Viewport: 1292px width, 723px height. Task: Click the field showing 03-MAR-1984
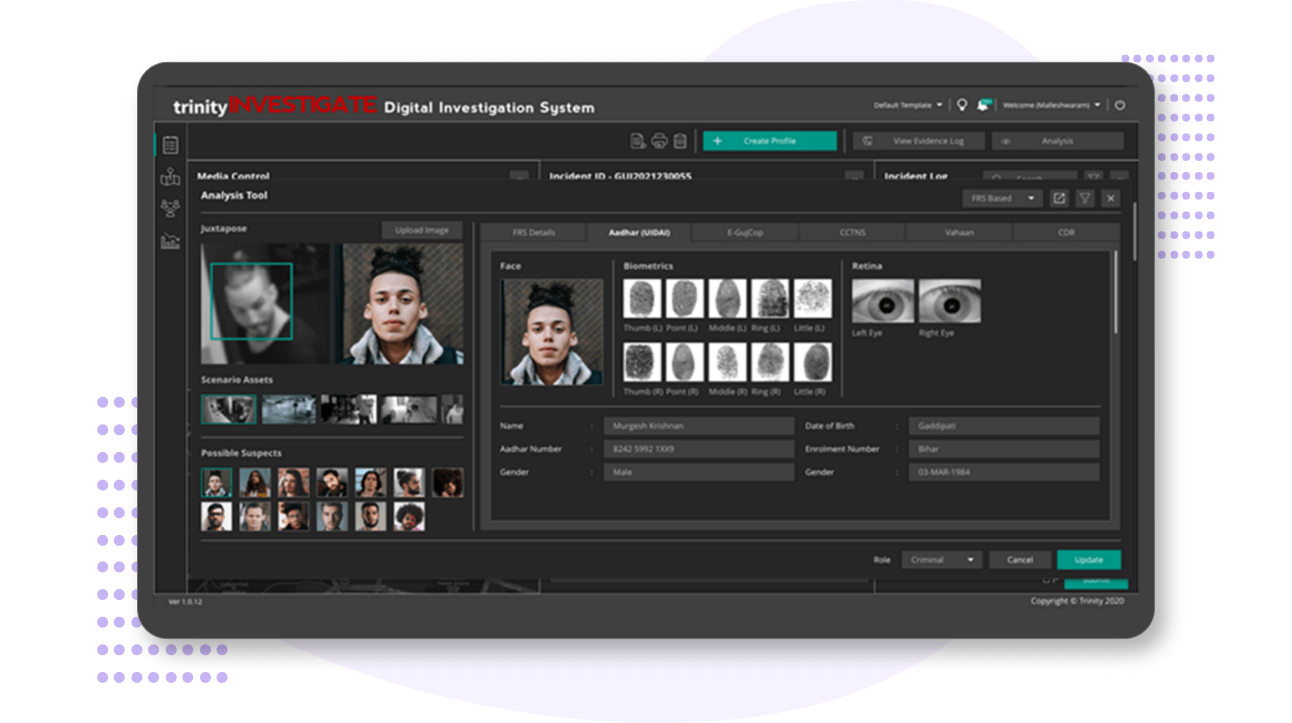click(x=1003, y=472)
